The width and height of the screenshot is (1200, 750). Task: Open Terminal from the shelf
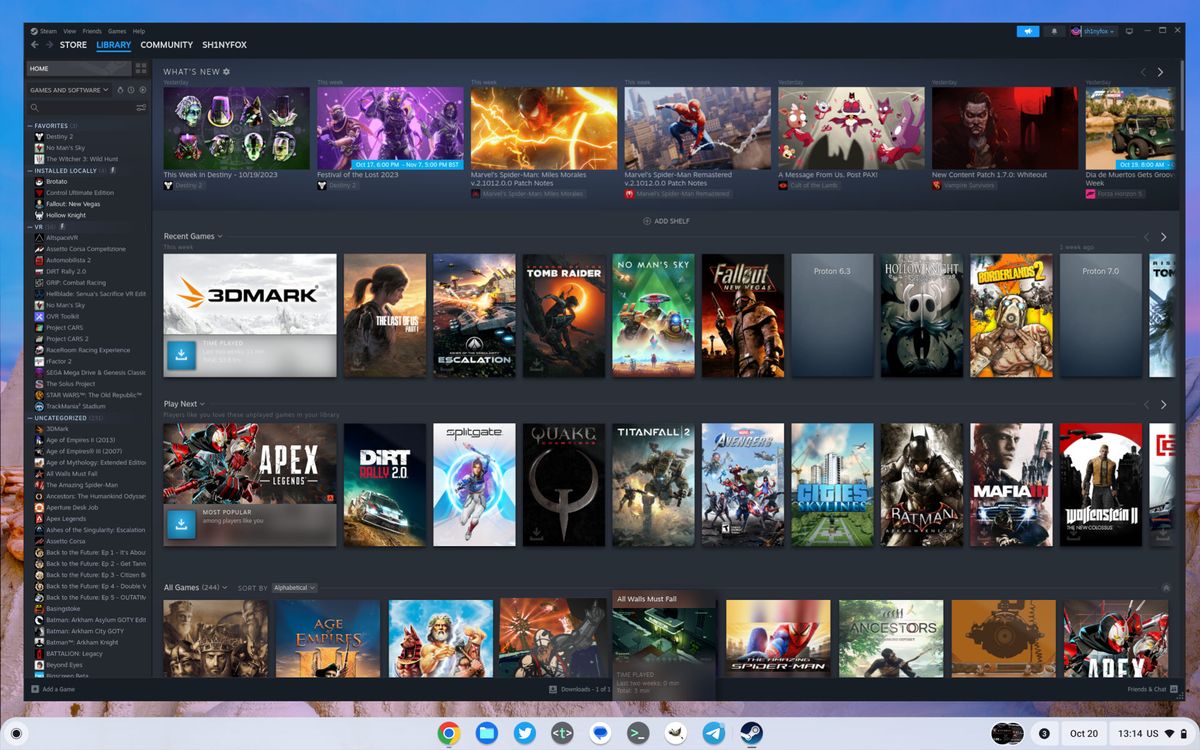(x=638, y=733)
